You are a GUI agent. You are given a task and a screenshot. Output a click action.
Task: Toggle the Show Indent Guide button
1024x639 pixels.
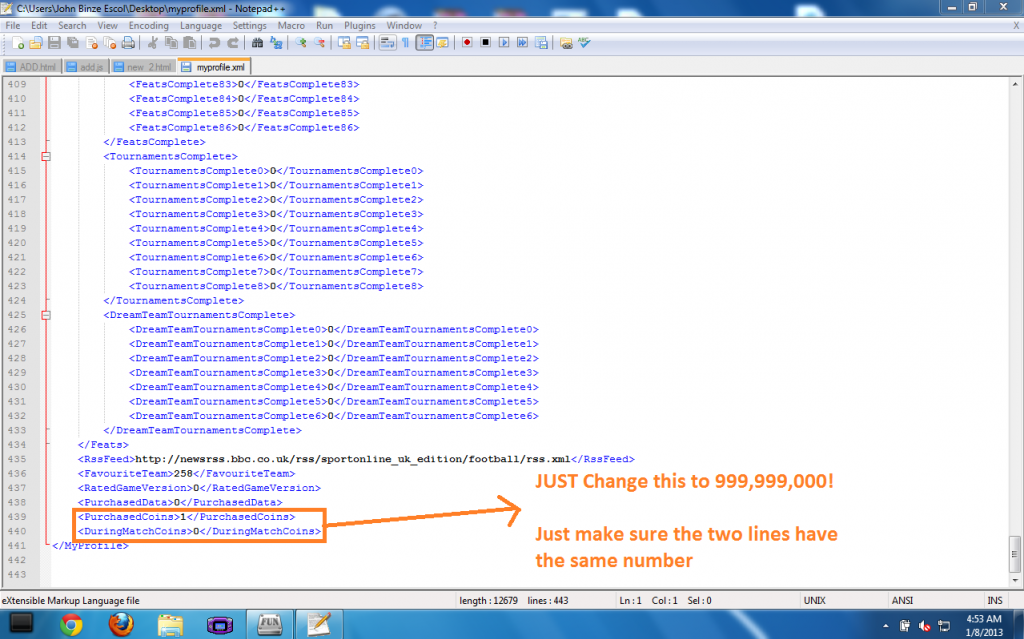click(424, 43)
